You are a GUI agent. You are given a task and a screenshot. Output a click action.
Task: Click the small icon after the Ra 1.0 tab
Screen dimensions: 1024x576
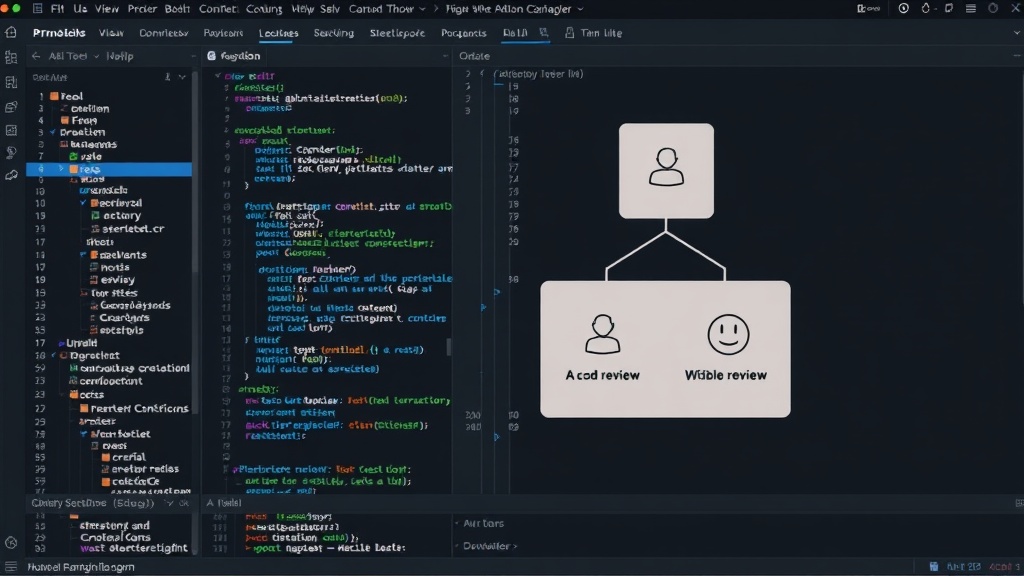pos(543,32)
